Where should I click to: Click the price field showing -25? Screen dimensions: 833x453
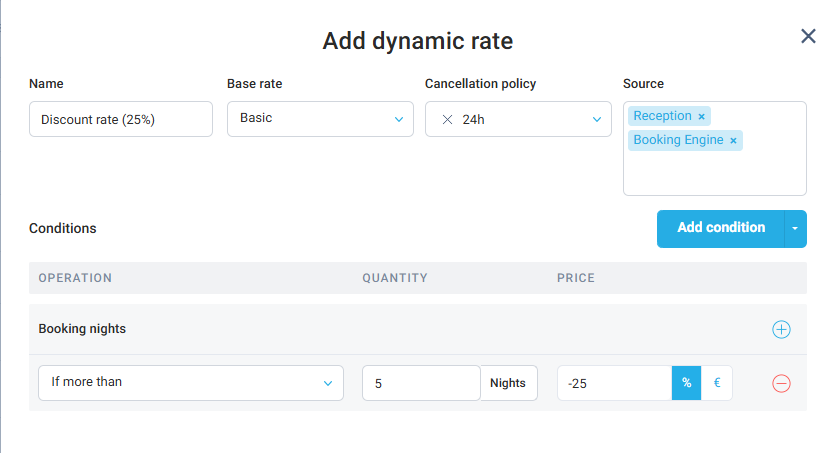tap(613, 383)
